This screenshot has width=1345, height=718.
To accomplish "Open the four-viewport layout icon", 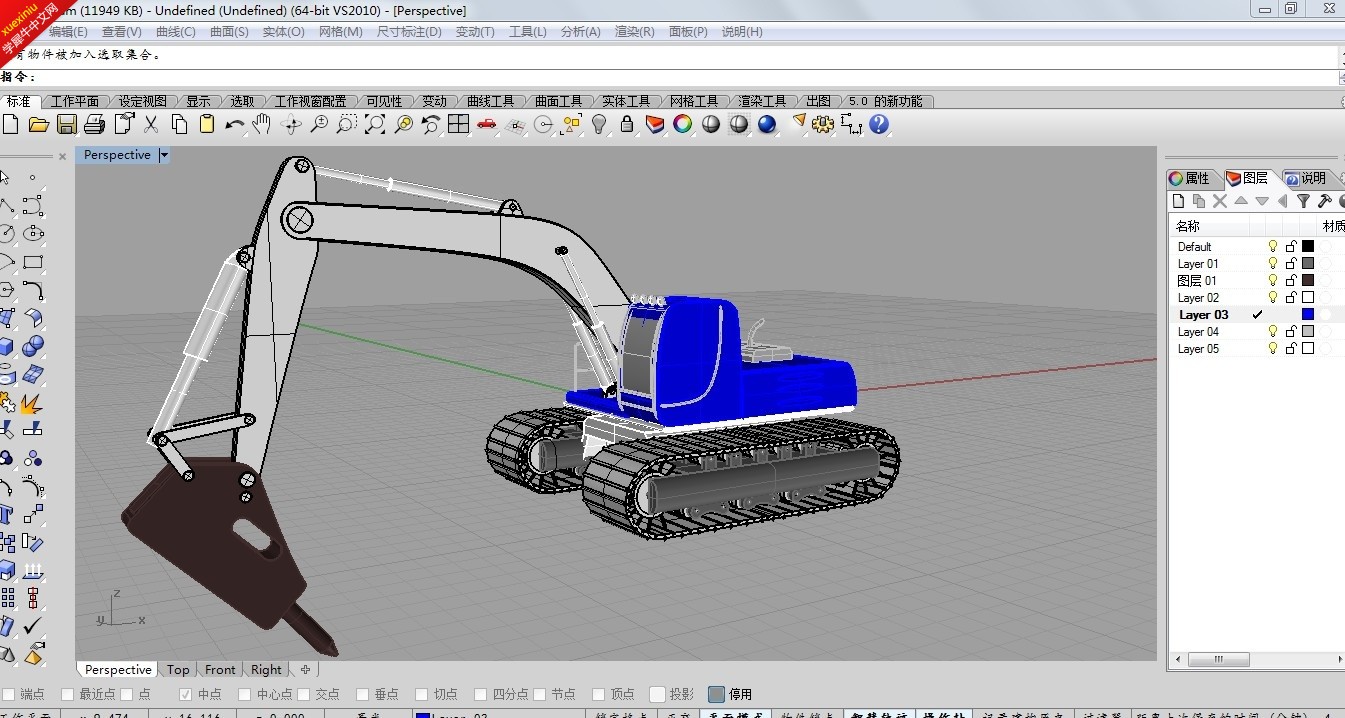I will (x=459, y=124).
